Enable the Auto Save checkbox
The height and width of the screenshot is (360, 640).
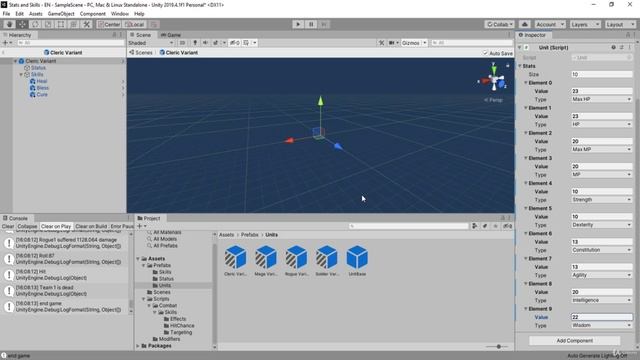coord(485,53)
